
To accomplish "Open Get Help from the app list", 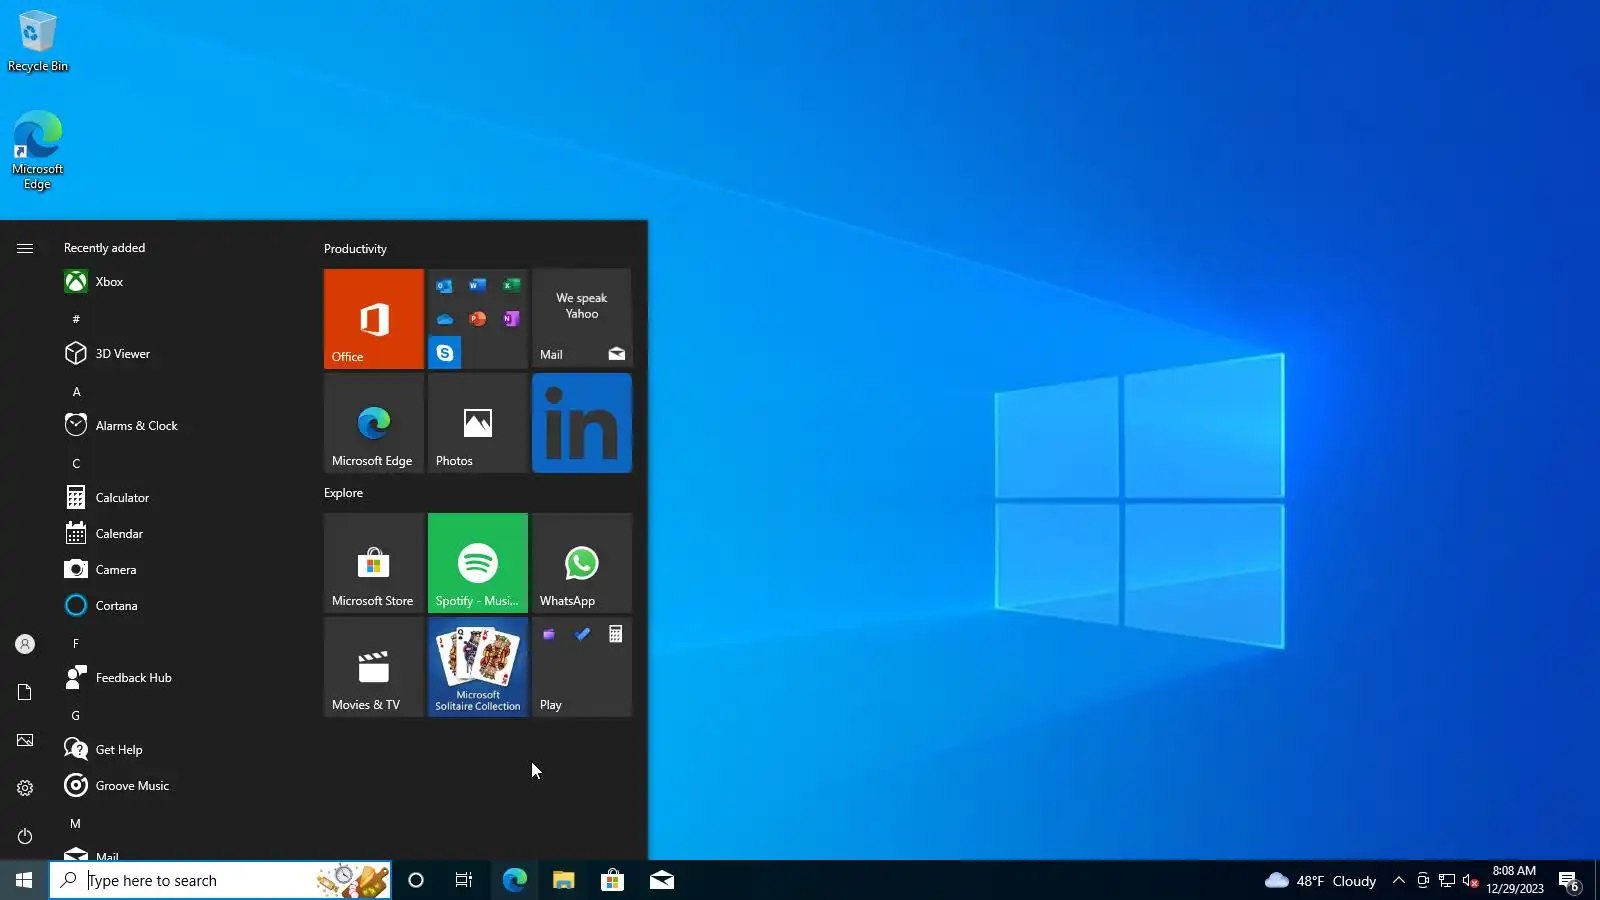I will 180,750.
